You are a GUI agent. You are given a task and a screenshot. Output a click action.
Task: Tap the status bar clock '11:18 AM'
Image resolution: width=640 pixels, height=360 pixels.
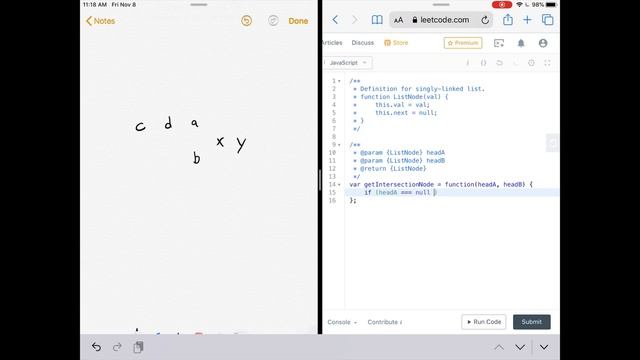(95, 4)
